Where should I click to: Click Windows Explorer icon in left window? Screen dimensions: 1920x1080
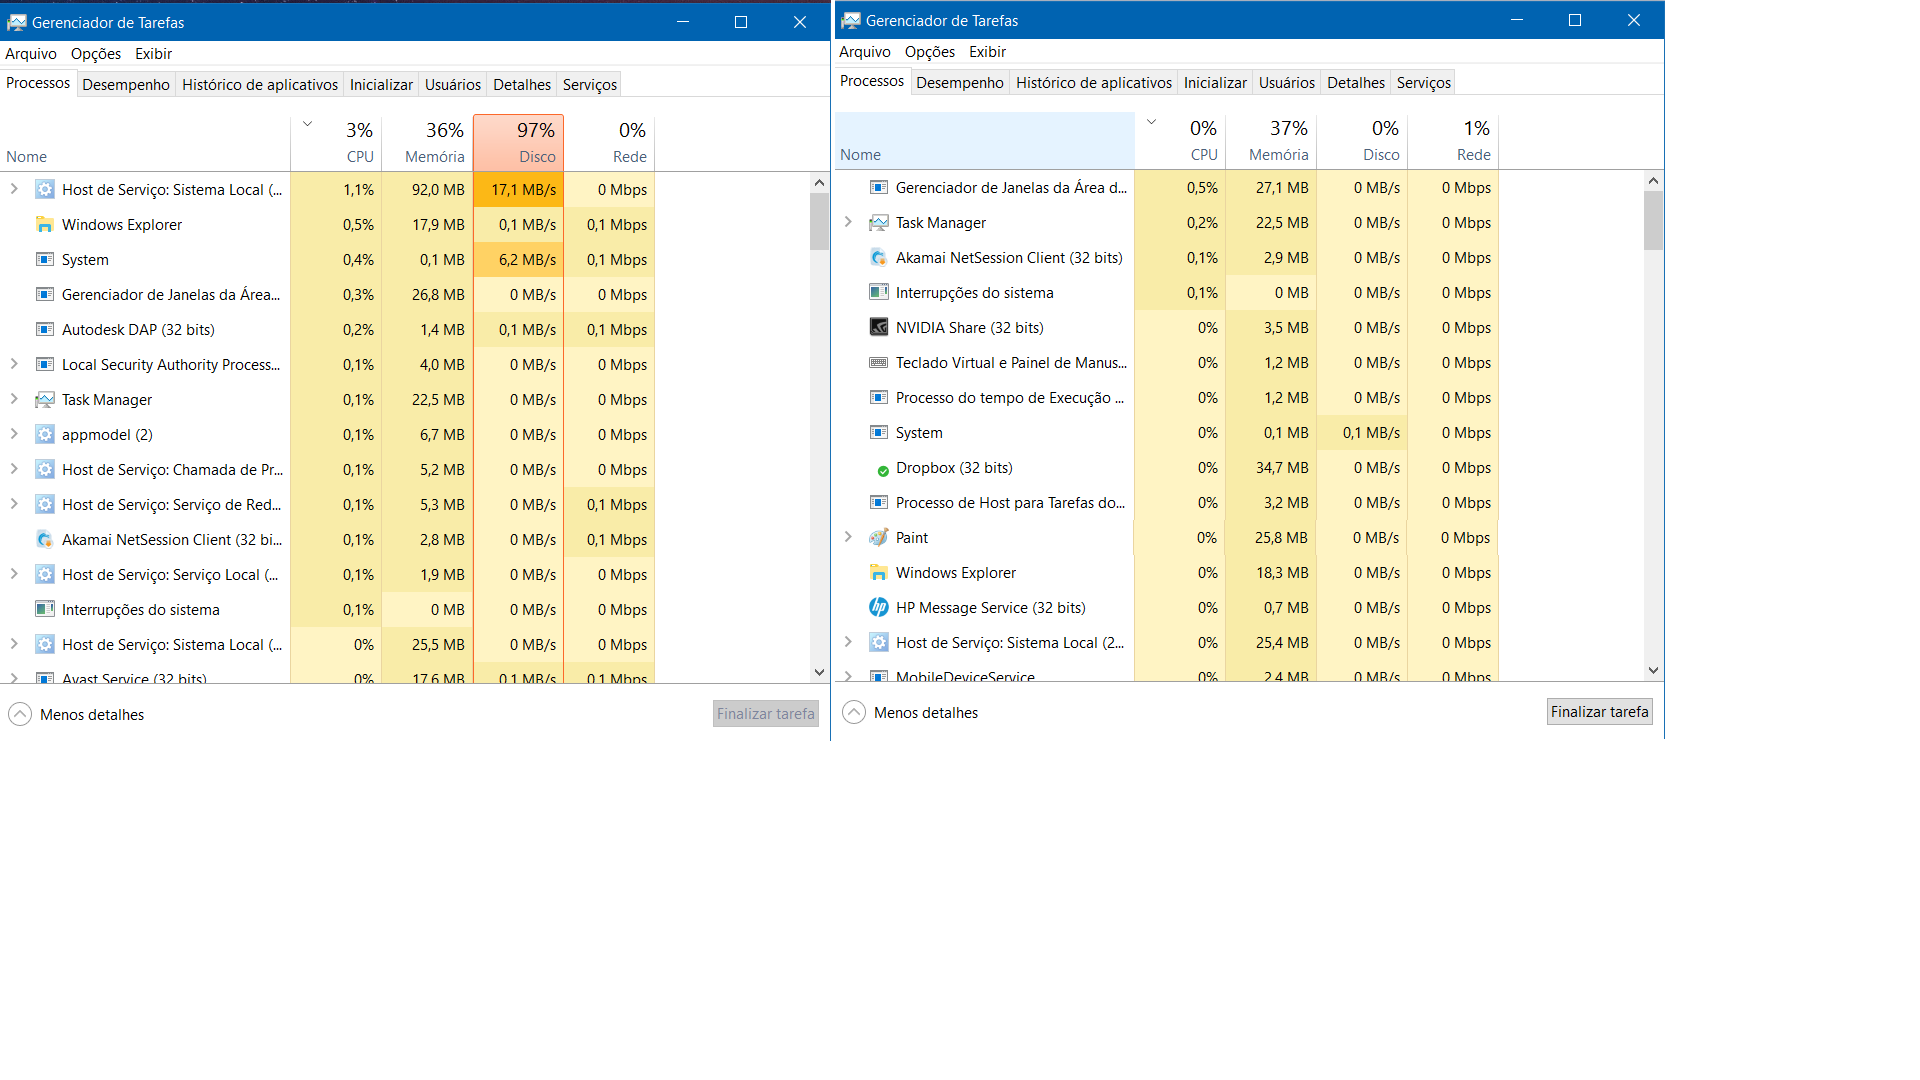click(45, 224)
